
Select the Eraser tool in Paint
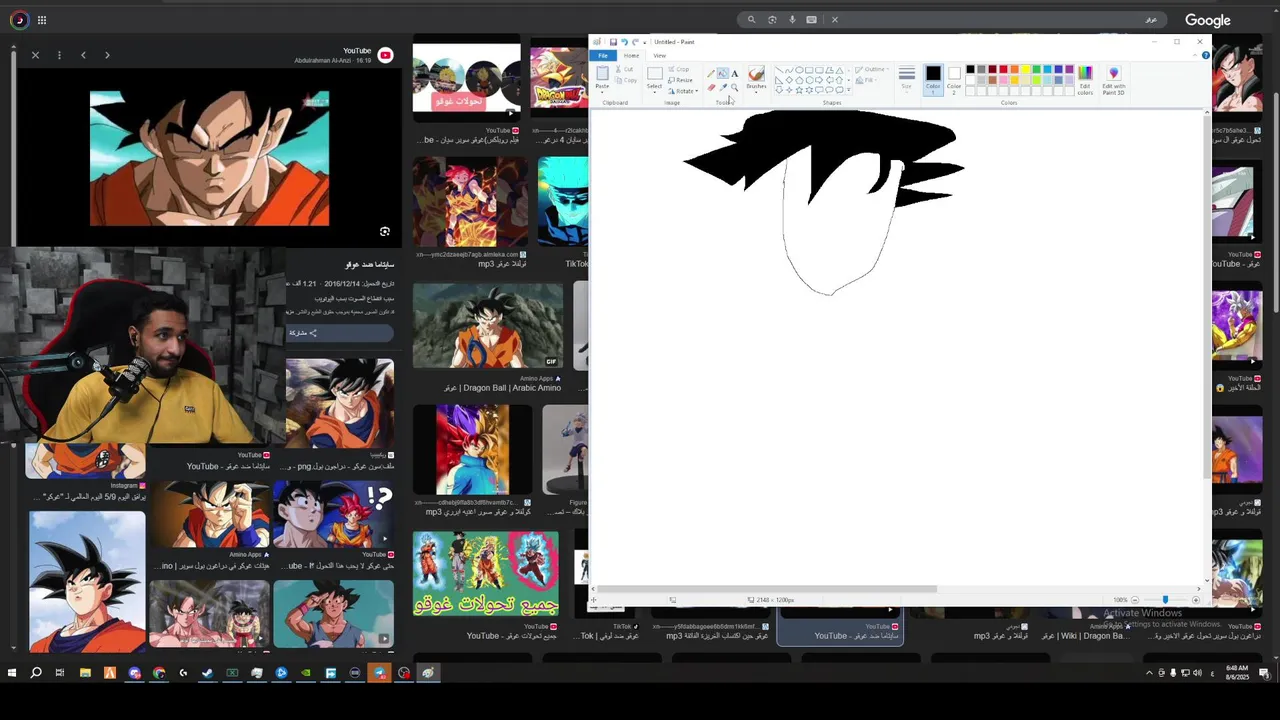pos(711,87)
